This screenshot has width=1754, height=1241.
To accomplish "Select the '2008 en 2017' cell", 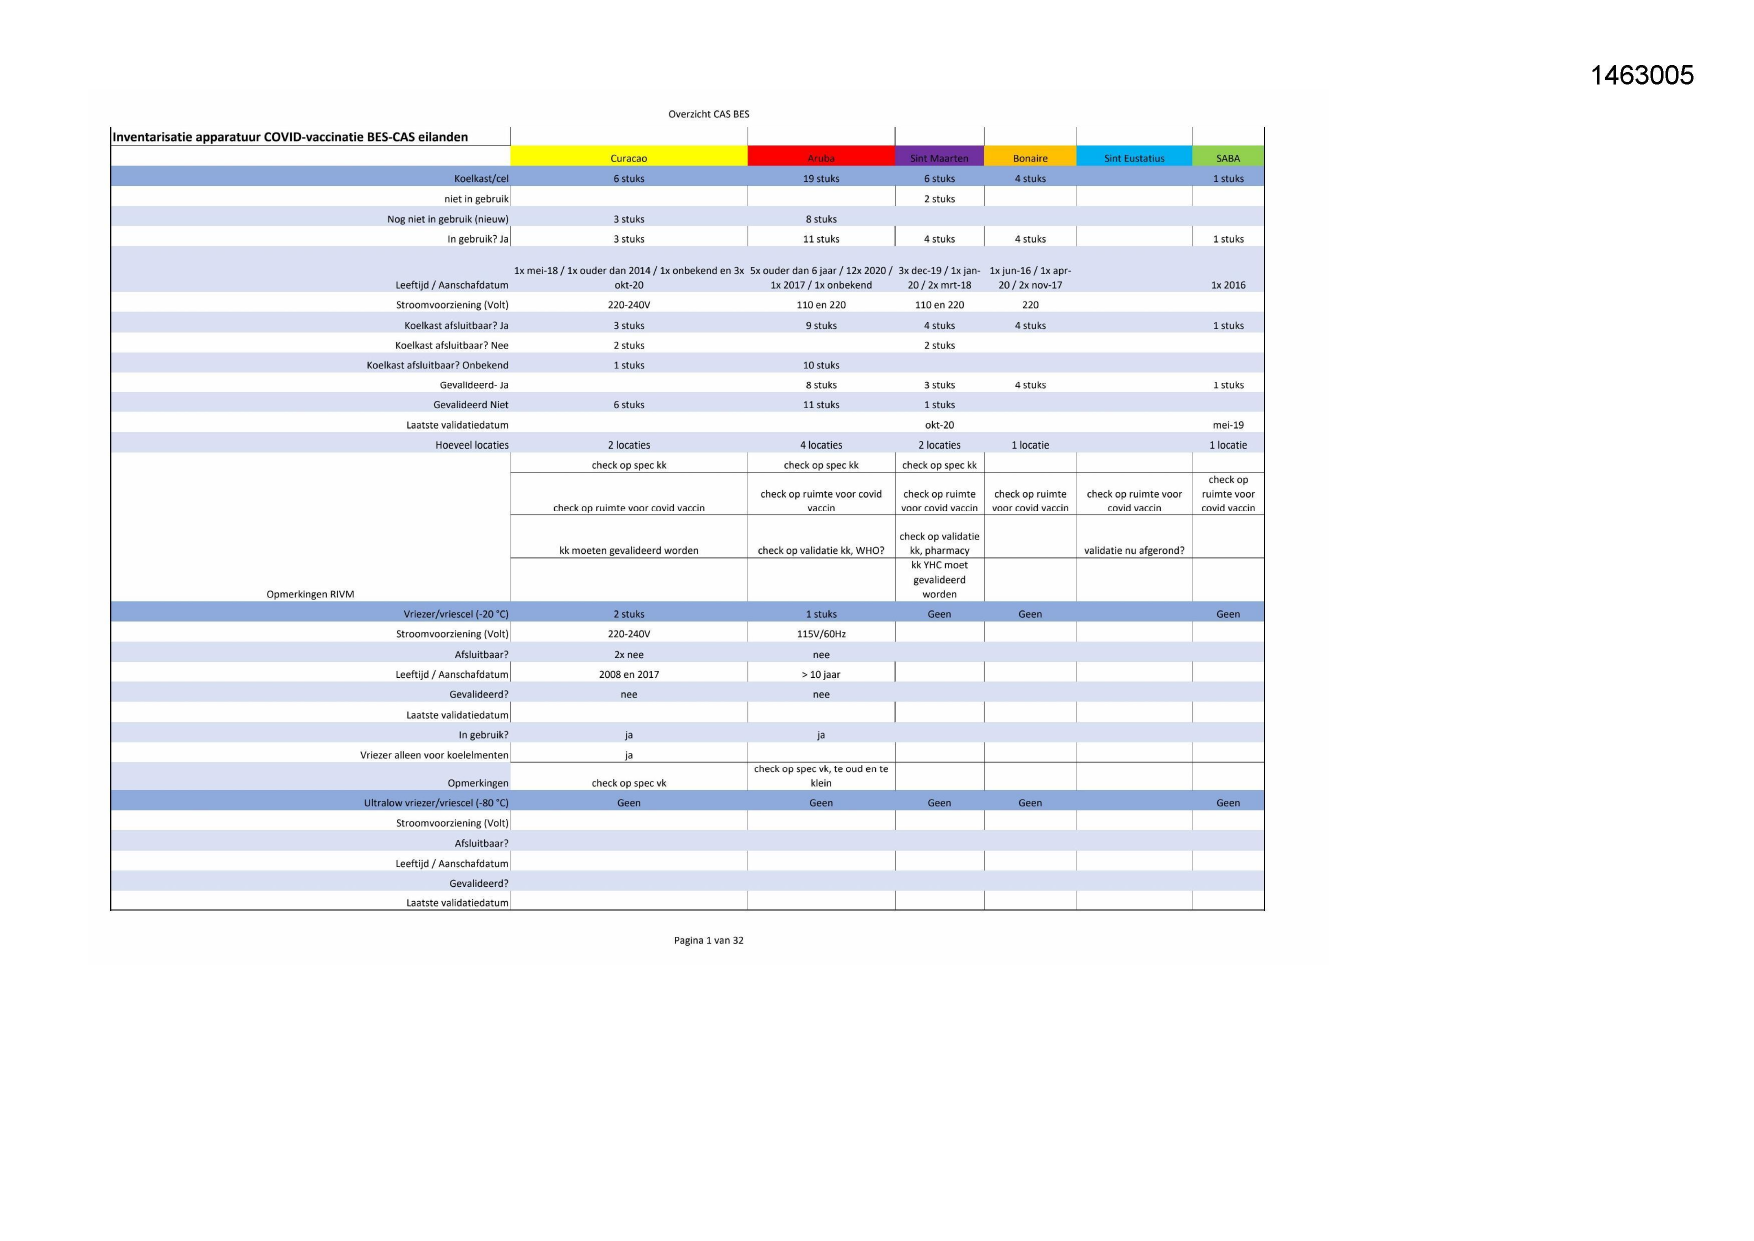I will click(628, 674).
